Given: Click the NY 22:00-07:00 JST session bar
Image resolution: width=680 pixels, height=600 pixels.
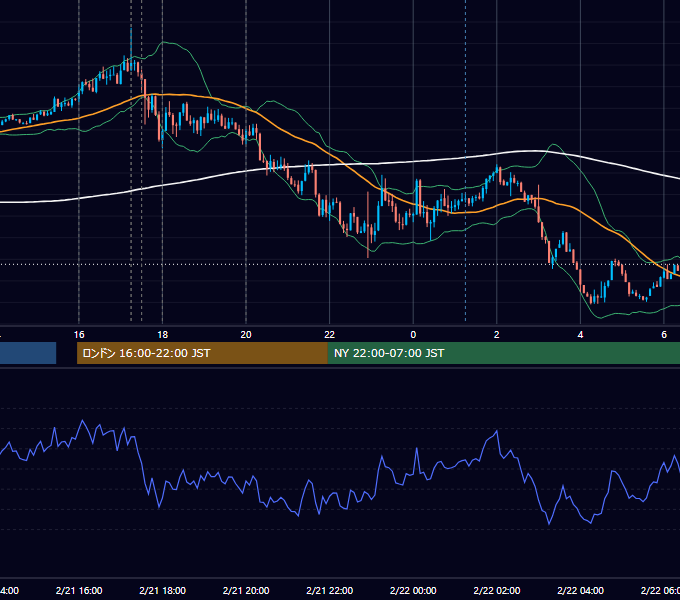Looking at the screenshot, I should 504,353.
